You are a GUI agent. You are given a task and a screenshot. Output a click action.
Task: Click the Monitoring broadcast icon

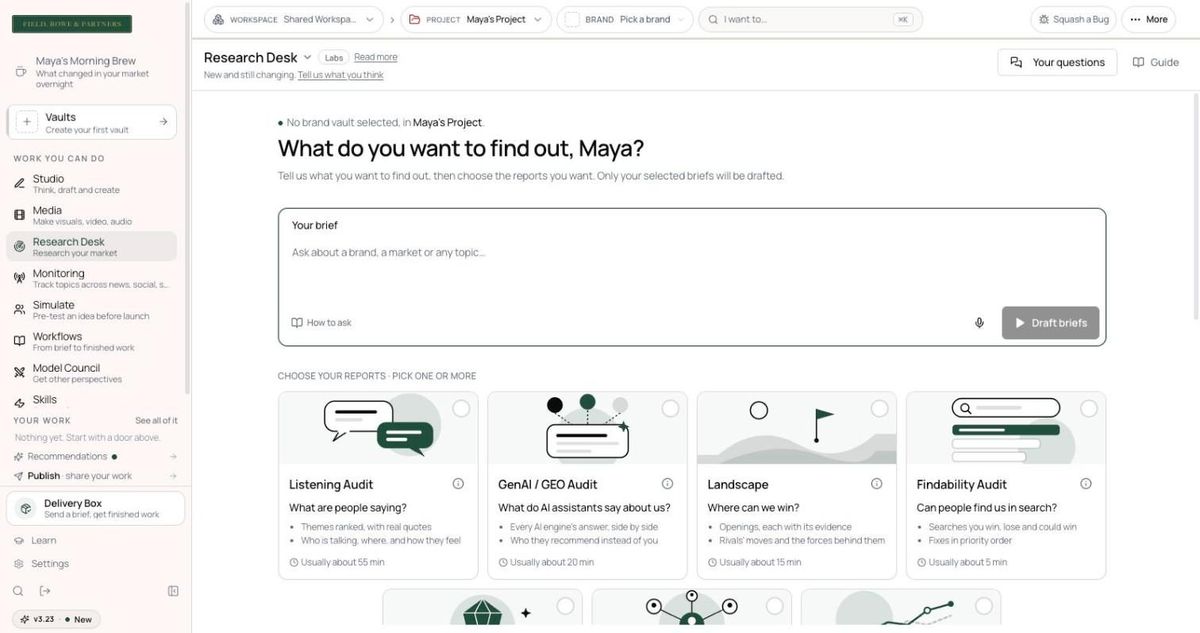point(20,278)
